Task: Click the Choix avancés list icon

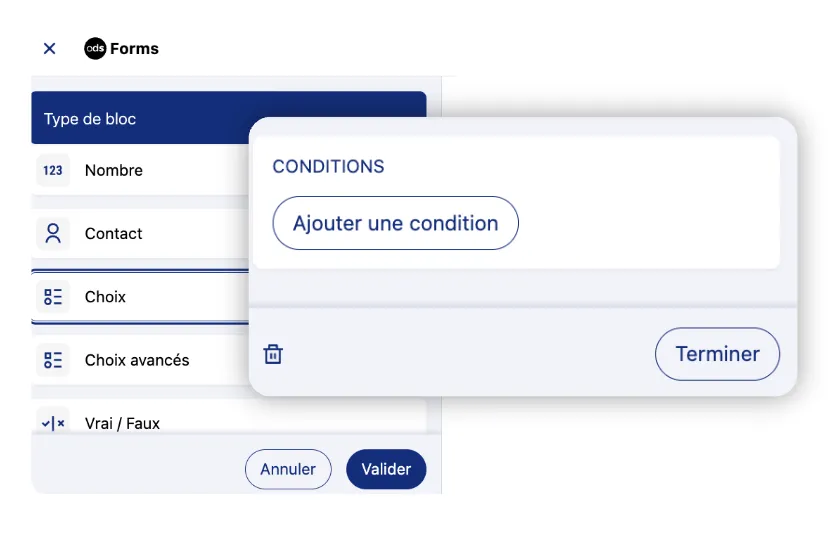Action: (x=53, y=360)
